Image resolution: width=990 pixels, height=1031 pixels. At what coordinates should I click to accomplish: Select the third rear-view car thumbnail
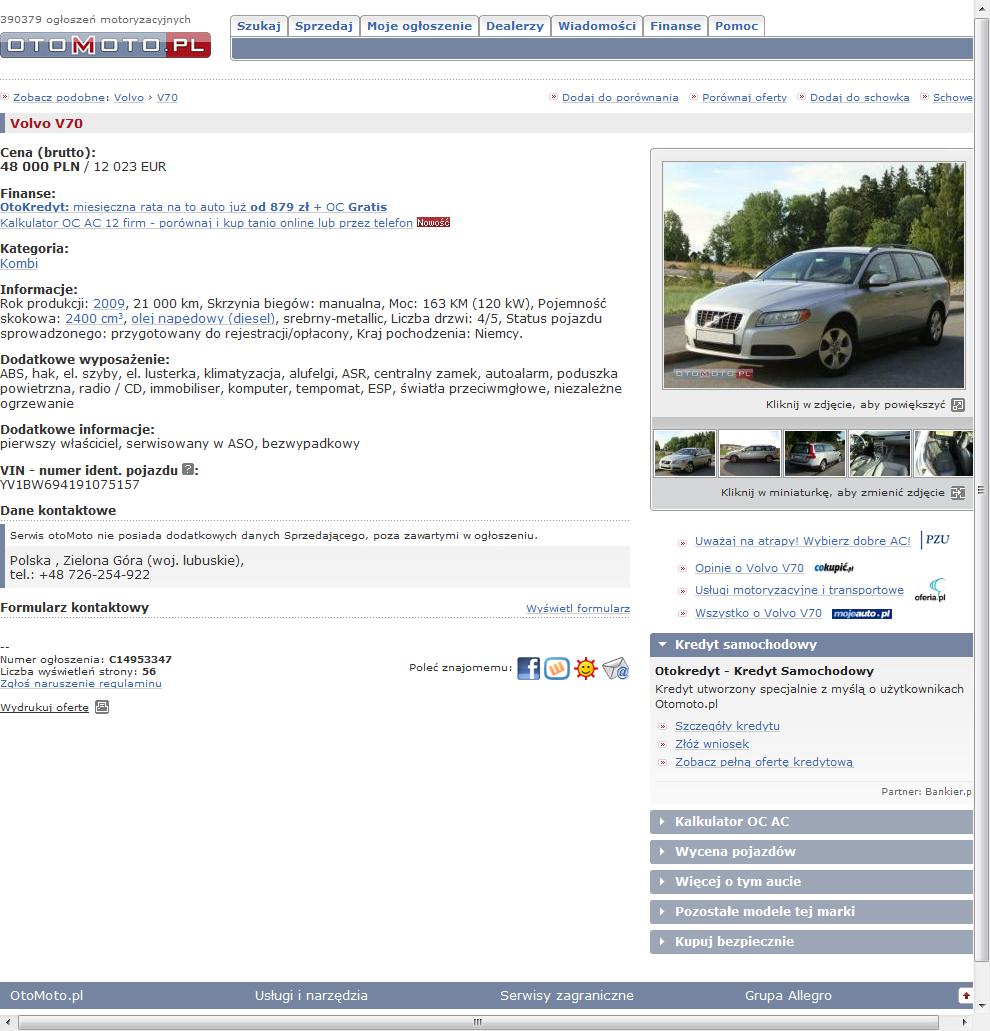pos(814,453)
